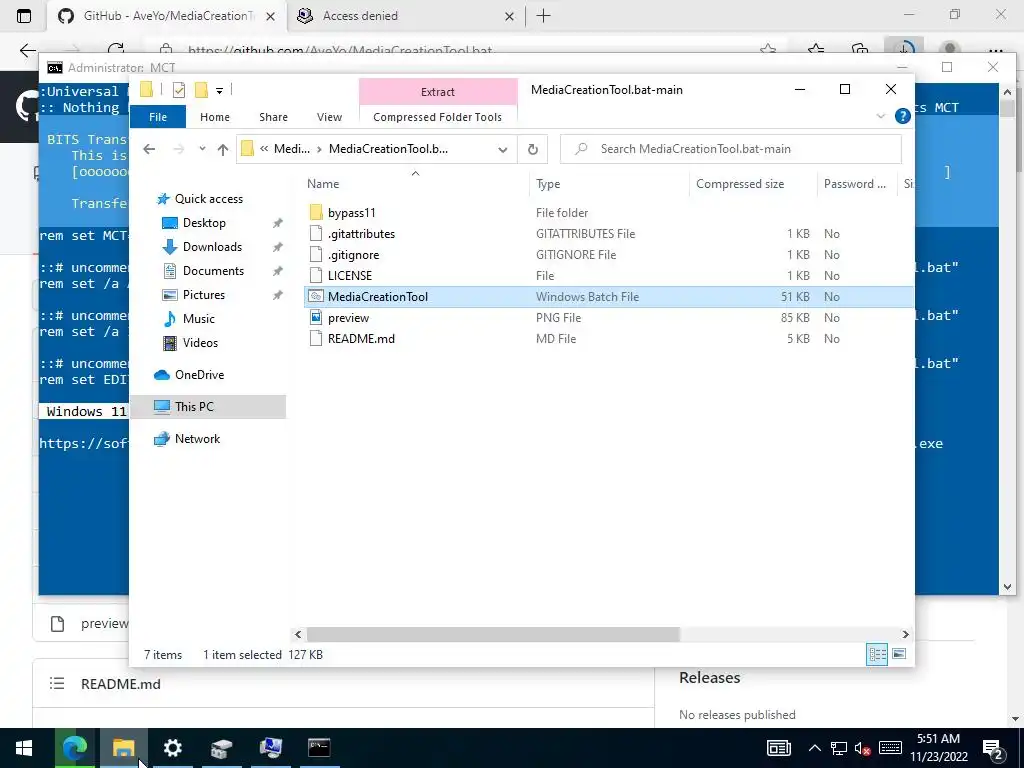
Task: Go to Pictures in navigation pane
Action: coord(204,295)
